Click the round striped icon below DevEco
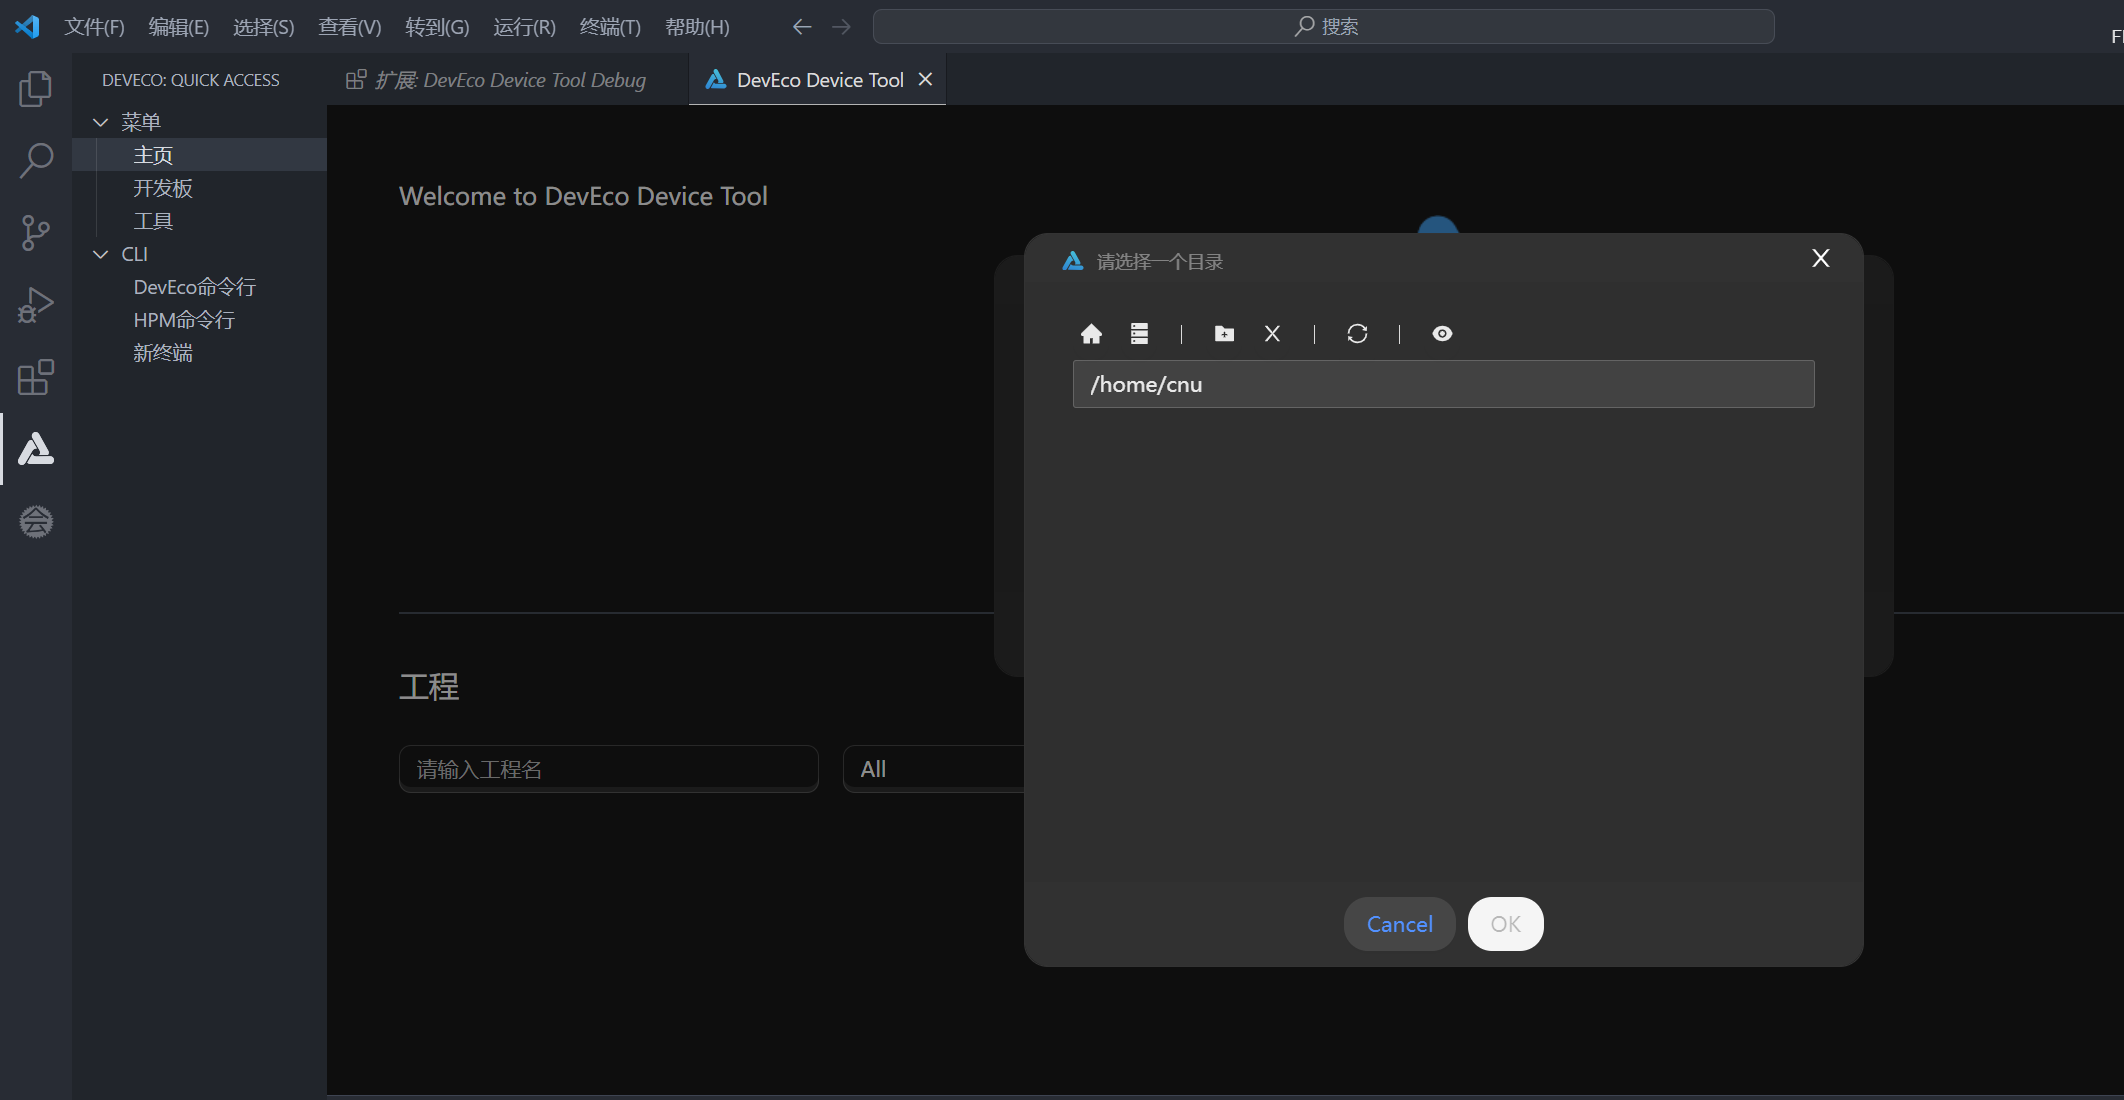Image resolution: width=2124 pixels, height=1100 pixels. pyautogui.click(x=36, y=521)
